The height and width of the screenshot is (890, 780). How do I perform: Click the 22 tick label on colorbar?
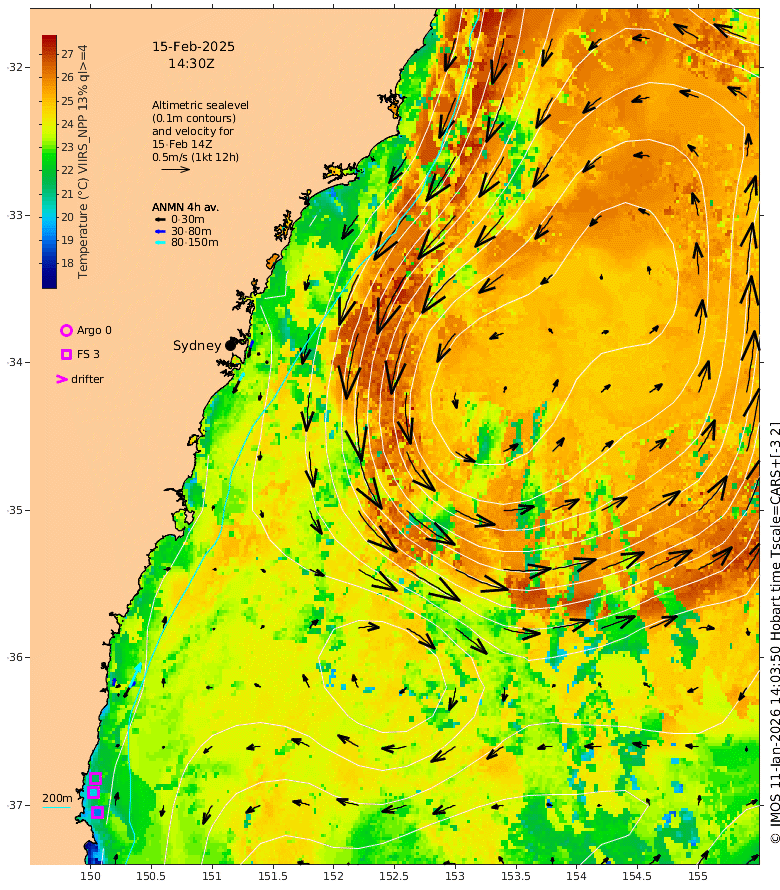pos(68,170)
